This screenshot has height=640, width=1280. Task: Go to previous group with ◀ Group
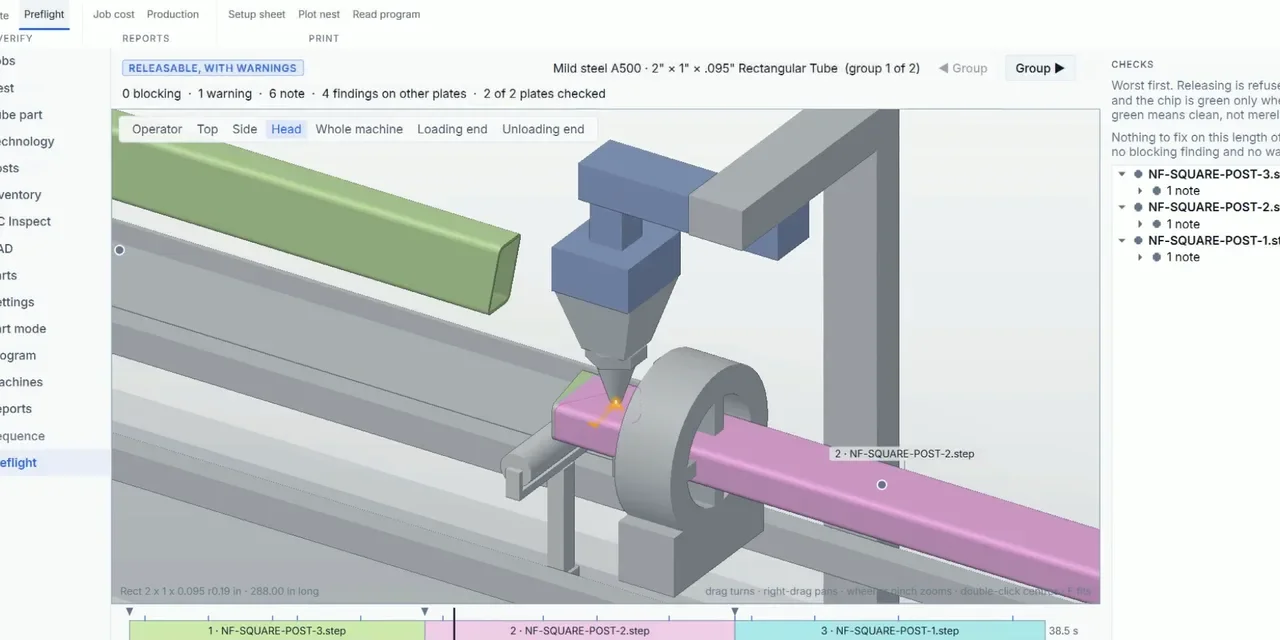tap(963, 68)
